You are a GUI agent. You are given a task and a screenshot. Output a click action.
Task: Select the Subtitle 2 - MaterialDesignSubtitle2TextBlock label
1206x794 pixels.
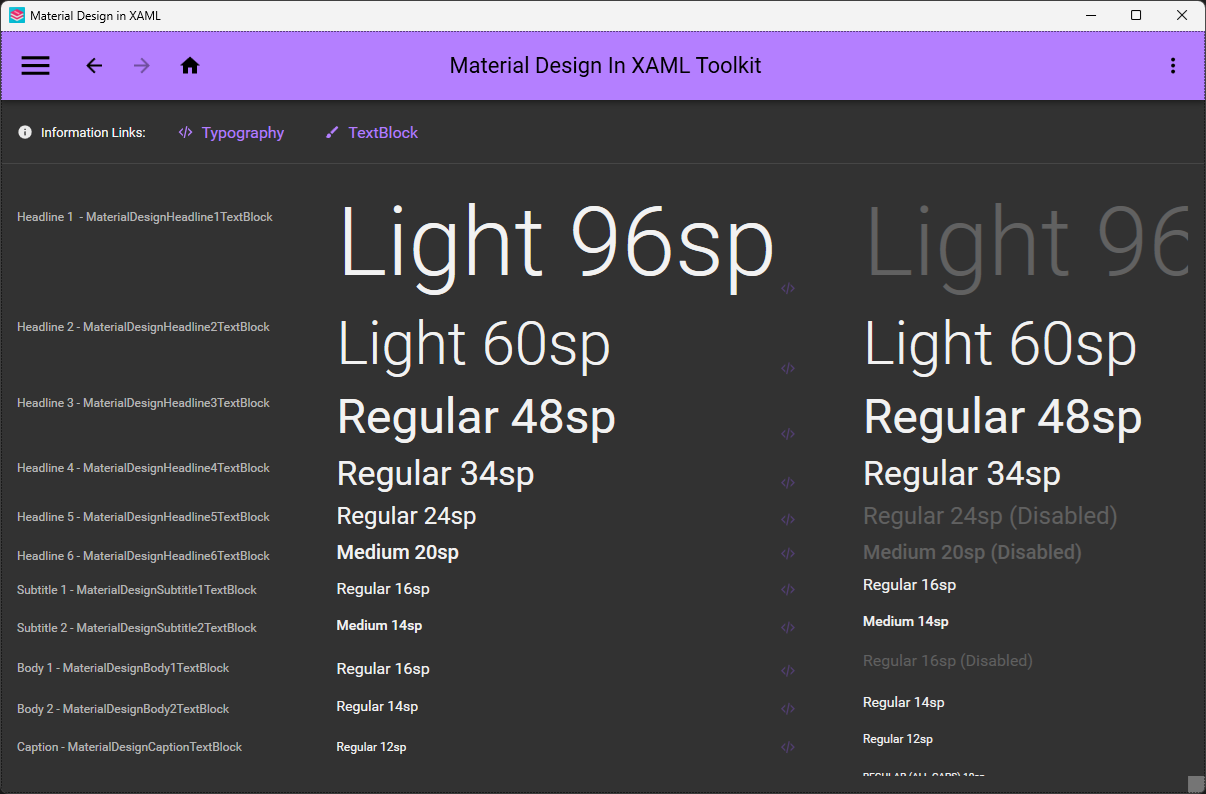point(137,628)
